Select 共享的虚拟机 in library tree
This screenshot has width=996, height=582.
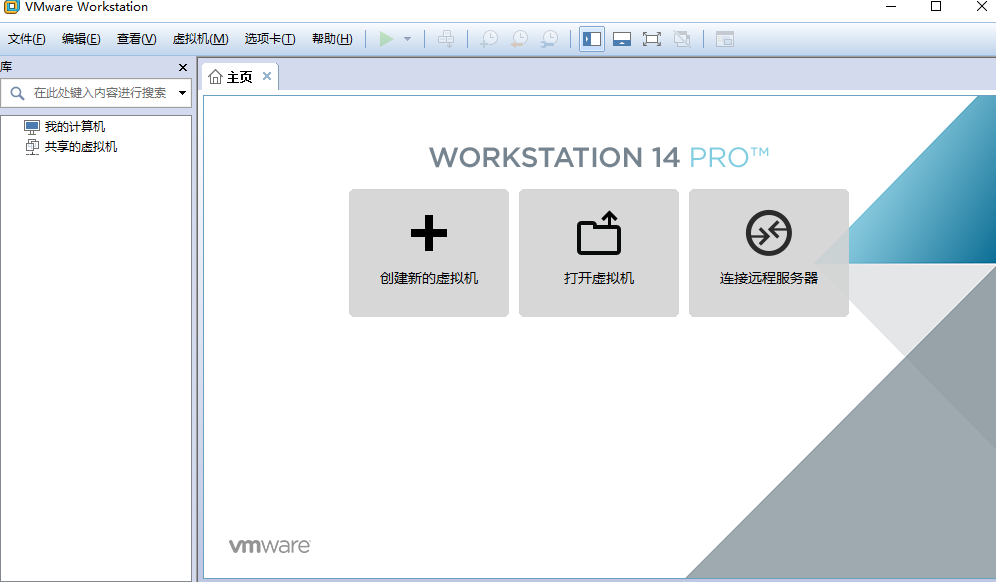[81, 147]
